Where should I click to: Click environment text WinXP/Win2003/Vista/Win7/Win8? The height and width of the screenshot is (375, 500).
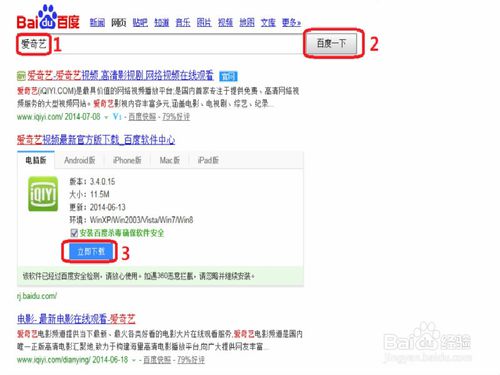coord(141,220)
